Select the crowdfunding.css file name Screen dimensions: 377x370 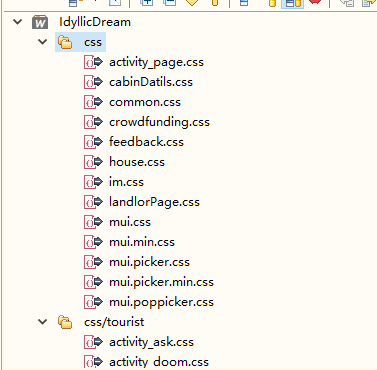pyautogui.click(x=159, y=122)
